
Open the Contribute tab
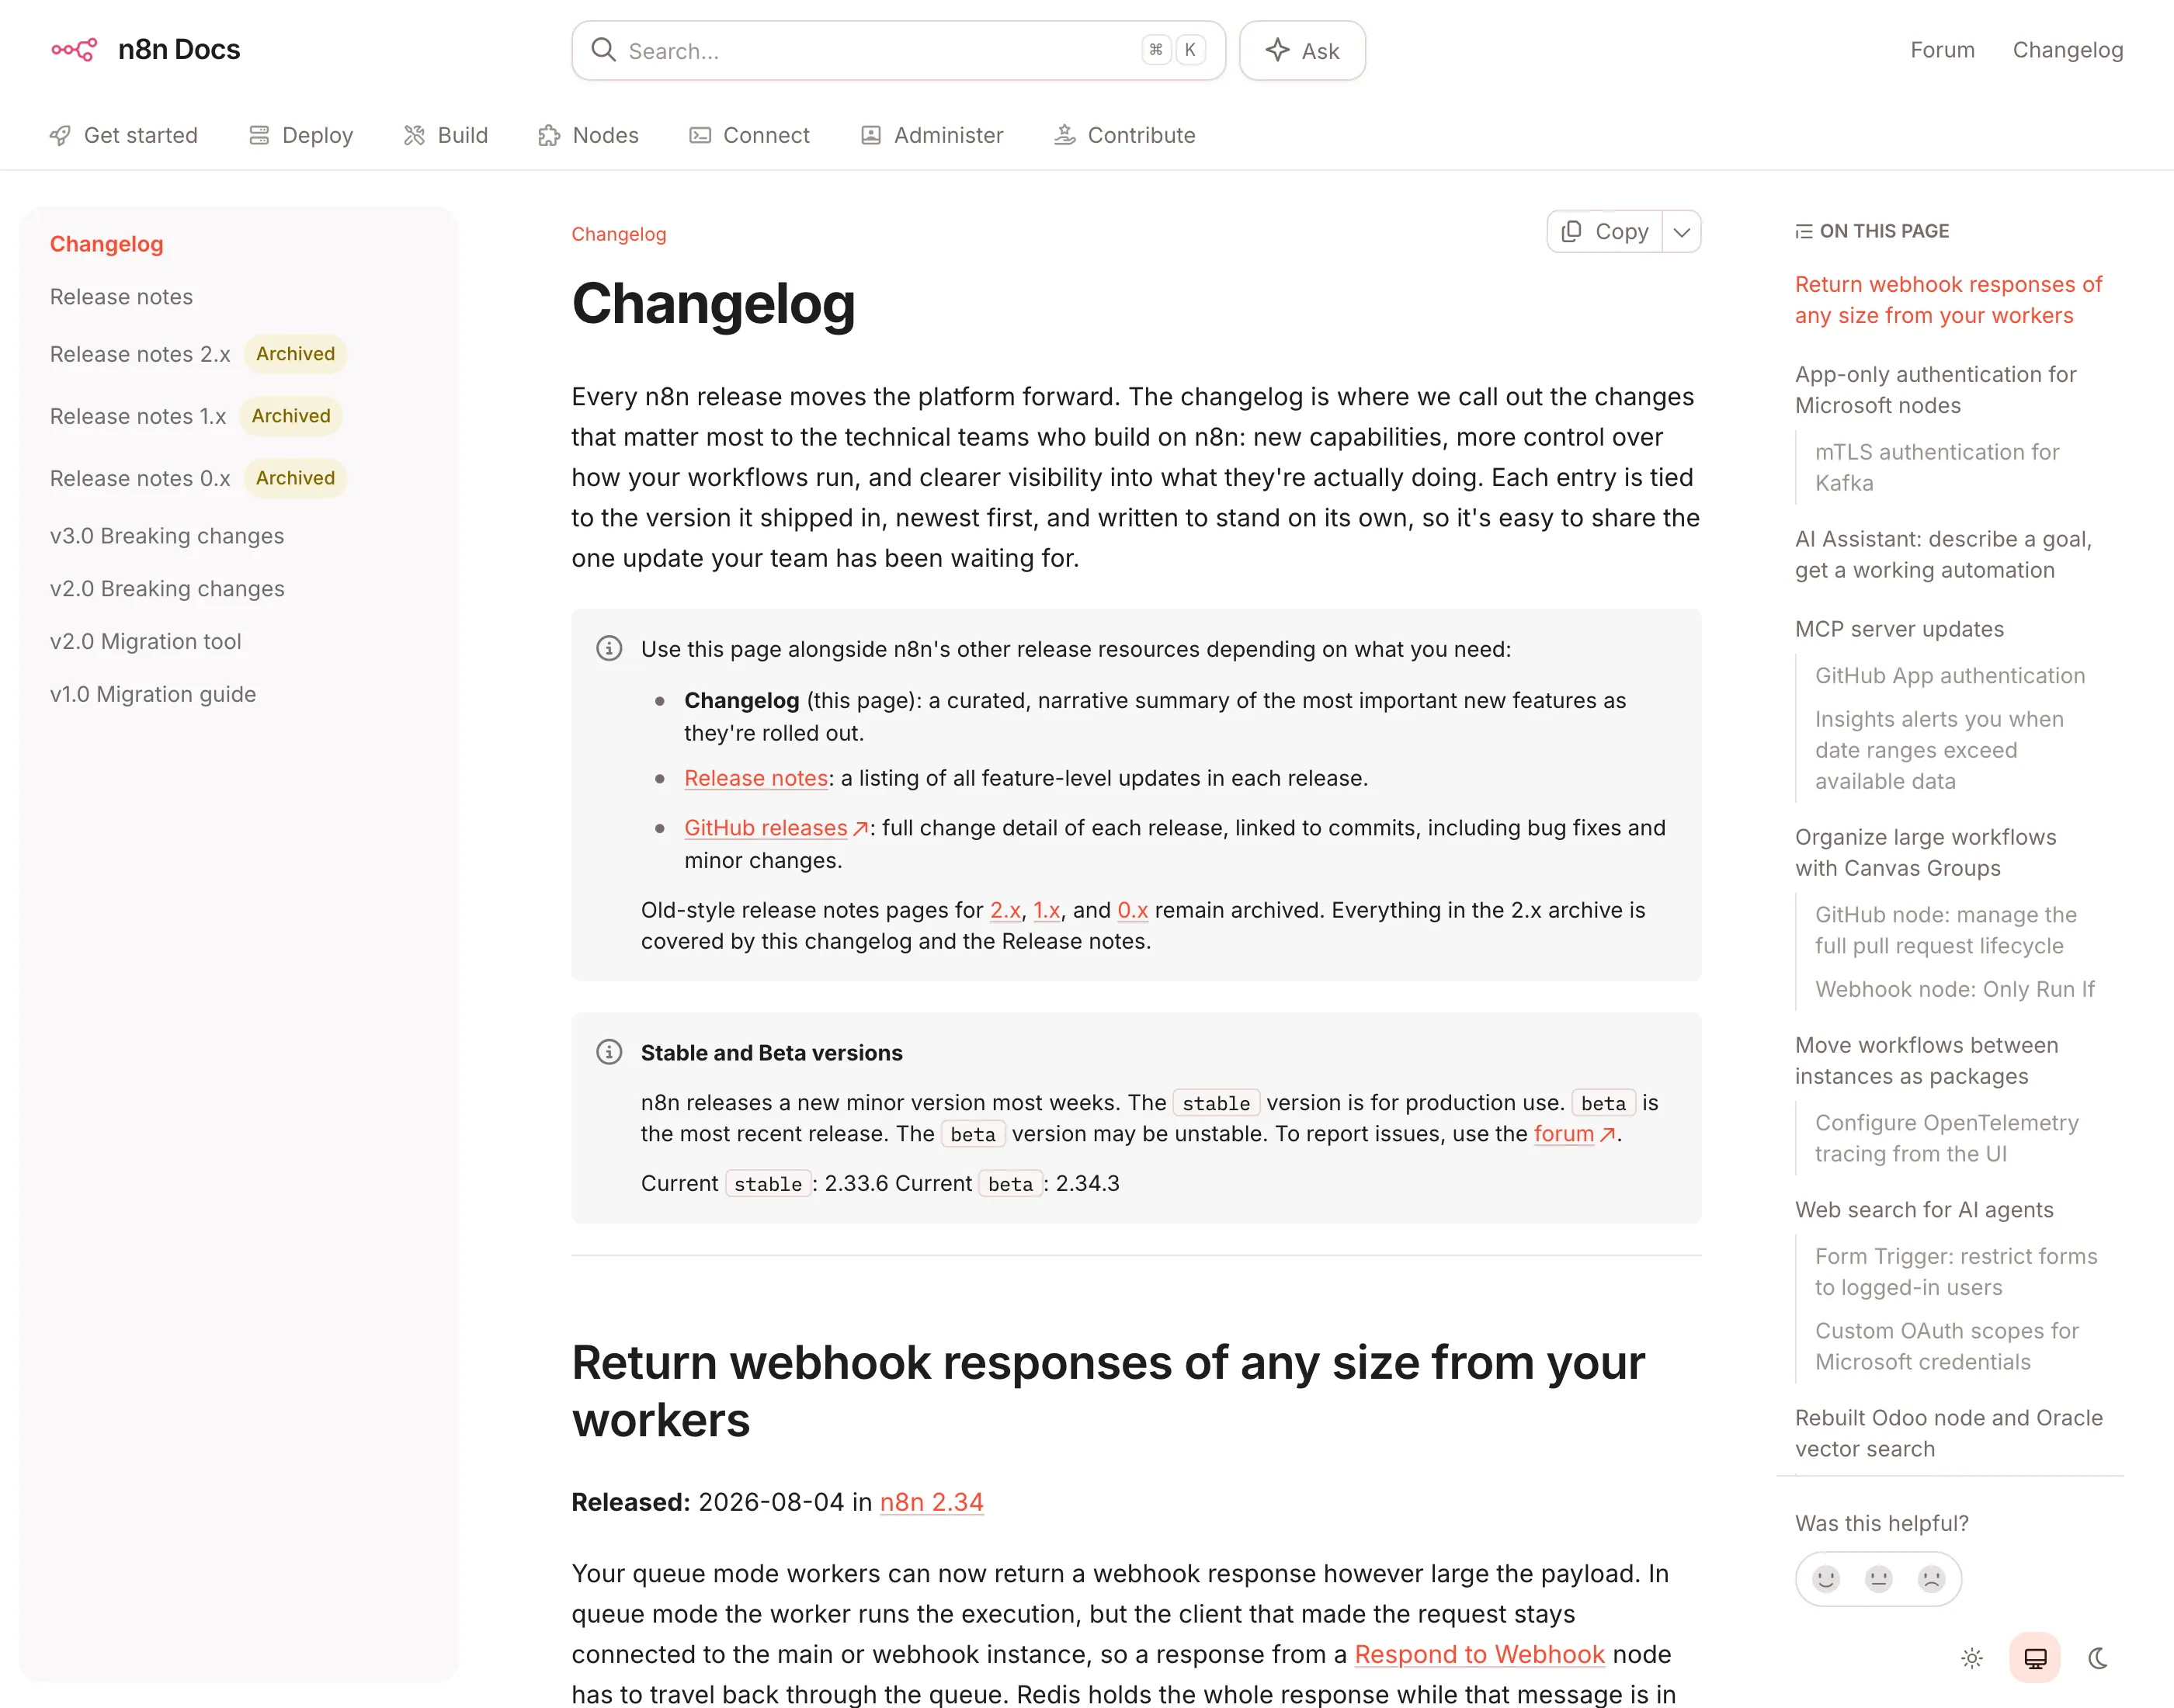click(1125, 135)
